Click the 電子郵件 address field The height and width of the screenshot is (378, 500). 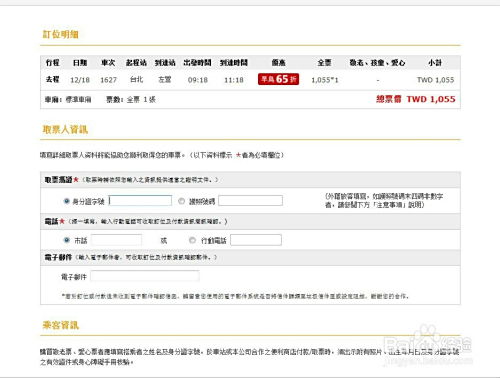tap(145, 276)
